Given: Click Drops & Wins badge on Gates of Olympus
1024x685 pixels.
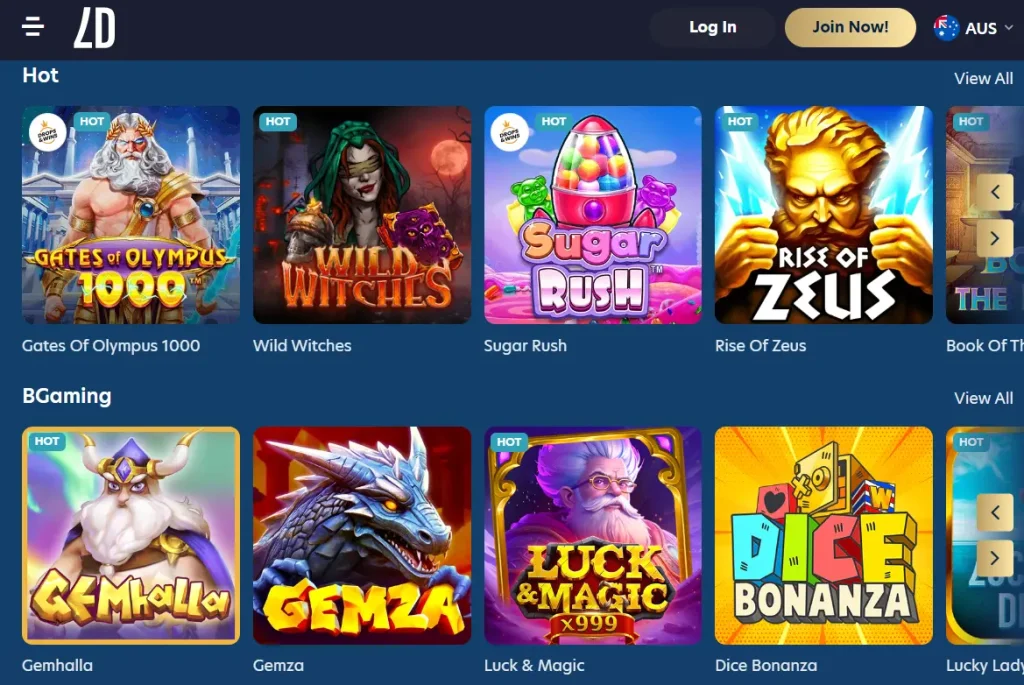Looking at the screenshot, I should tap(48, 133).
